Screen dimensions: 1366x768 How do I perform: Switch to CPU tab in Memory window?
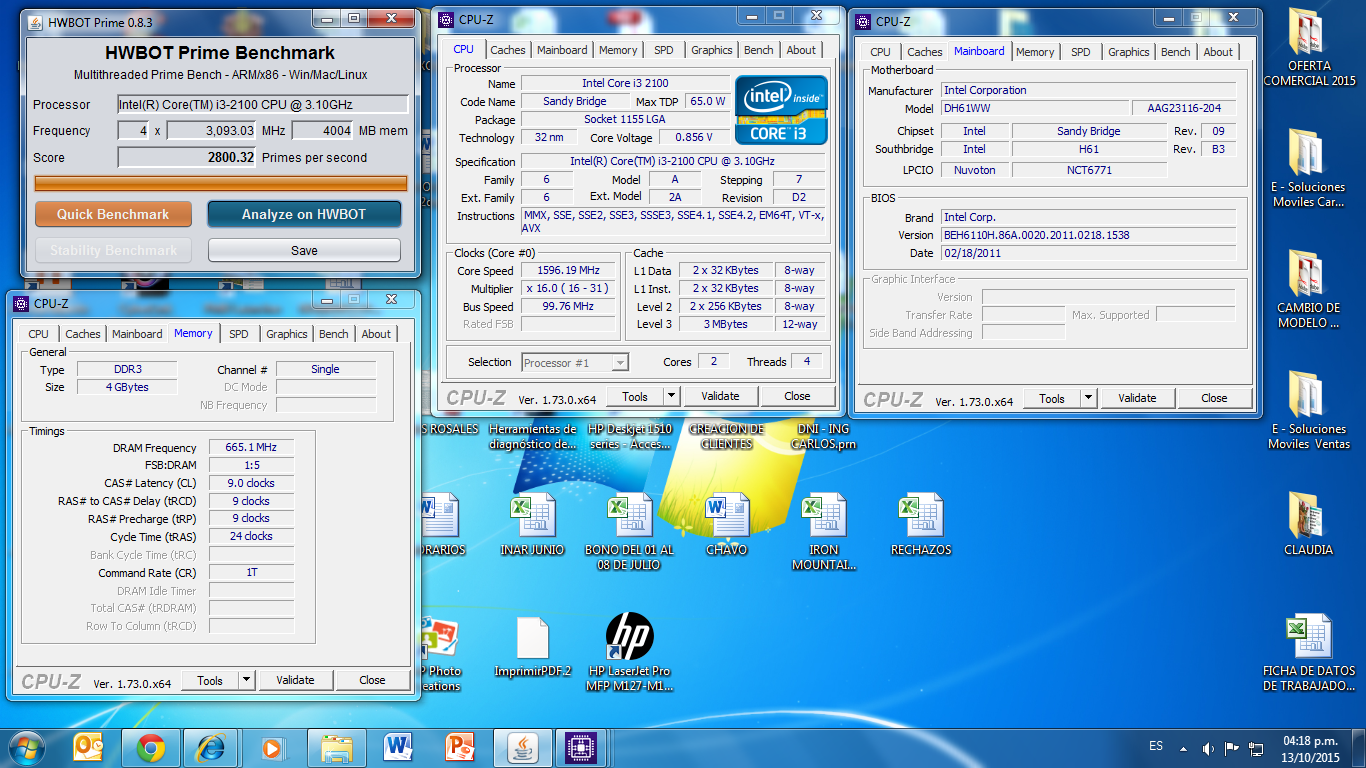click(38, 334)
